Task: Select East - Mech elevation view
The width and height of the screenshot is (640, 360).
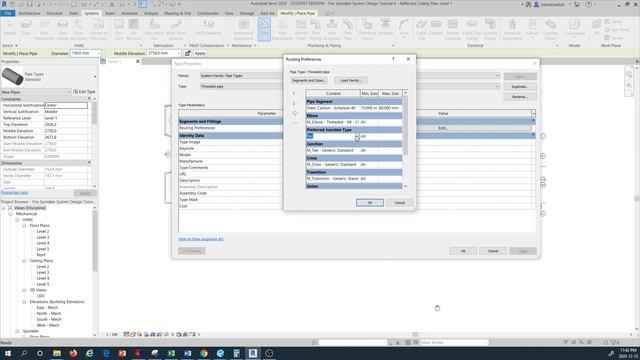Action: pyautogui.click(x=47, y=308)
